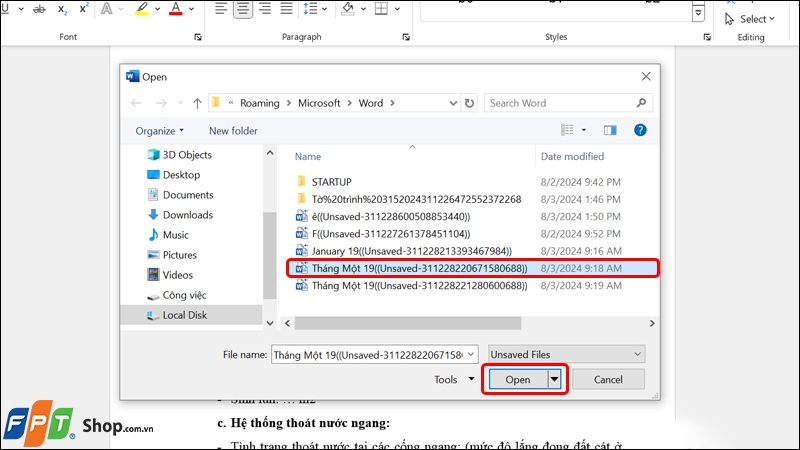
Task: Sort files by Name column
Action: pyautogui.click(x=308, y=157)
